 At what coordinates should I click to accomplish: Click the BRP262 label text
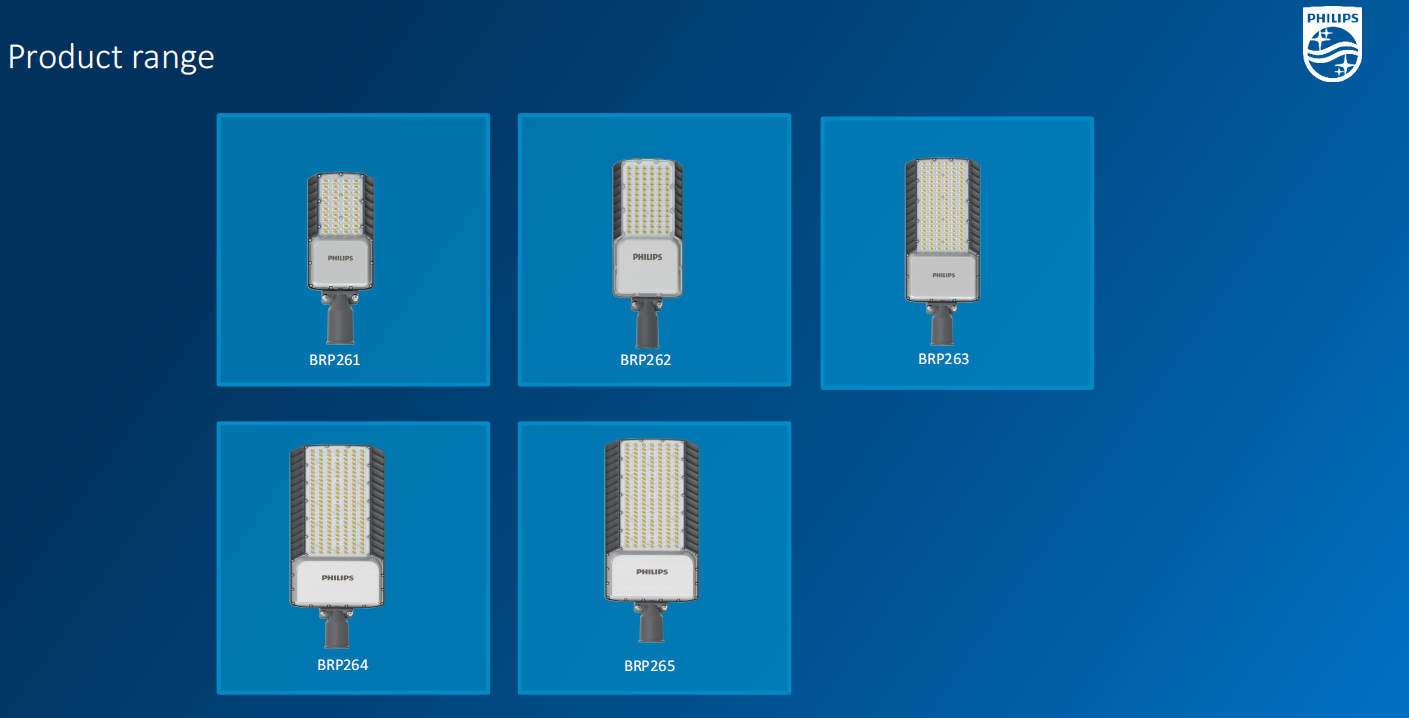click(x=646, y=360)
